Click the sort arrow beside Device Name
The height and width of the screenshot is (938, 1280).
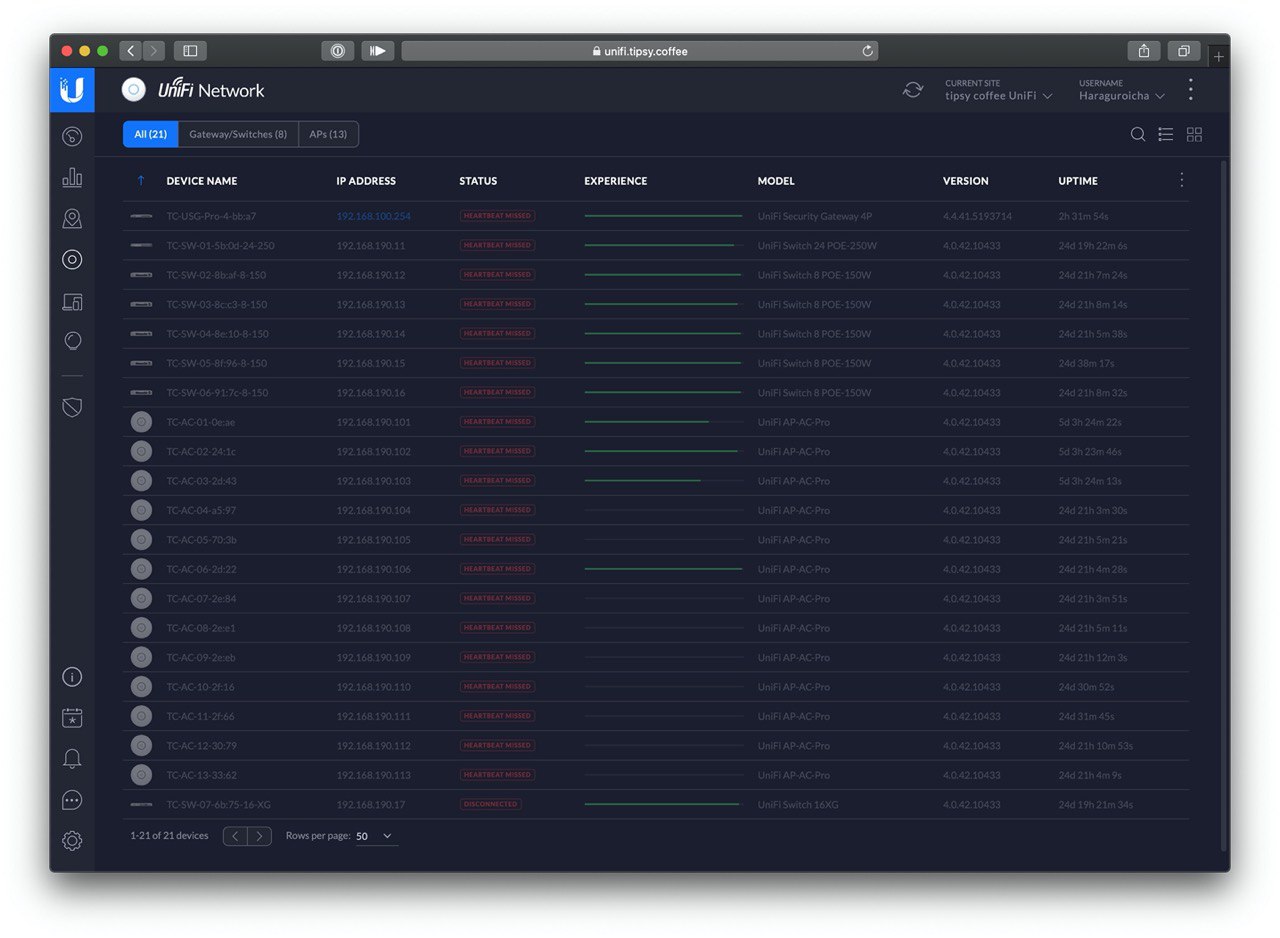pos(141,181)
